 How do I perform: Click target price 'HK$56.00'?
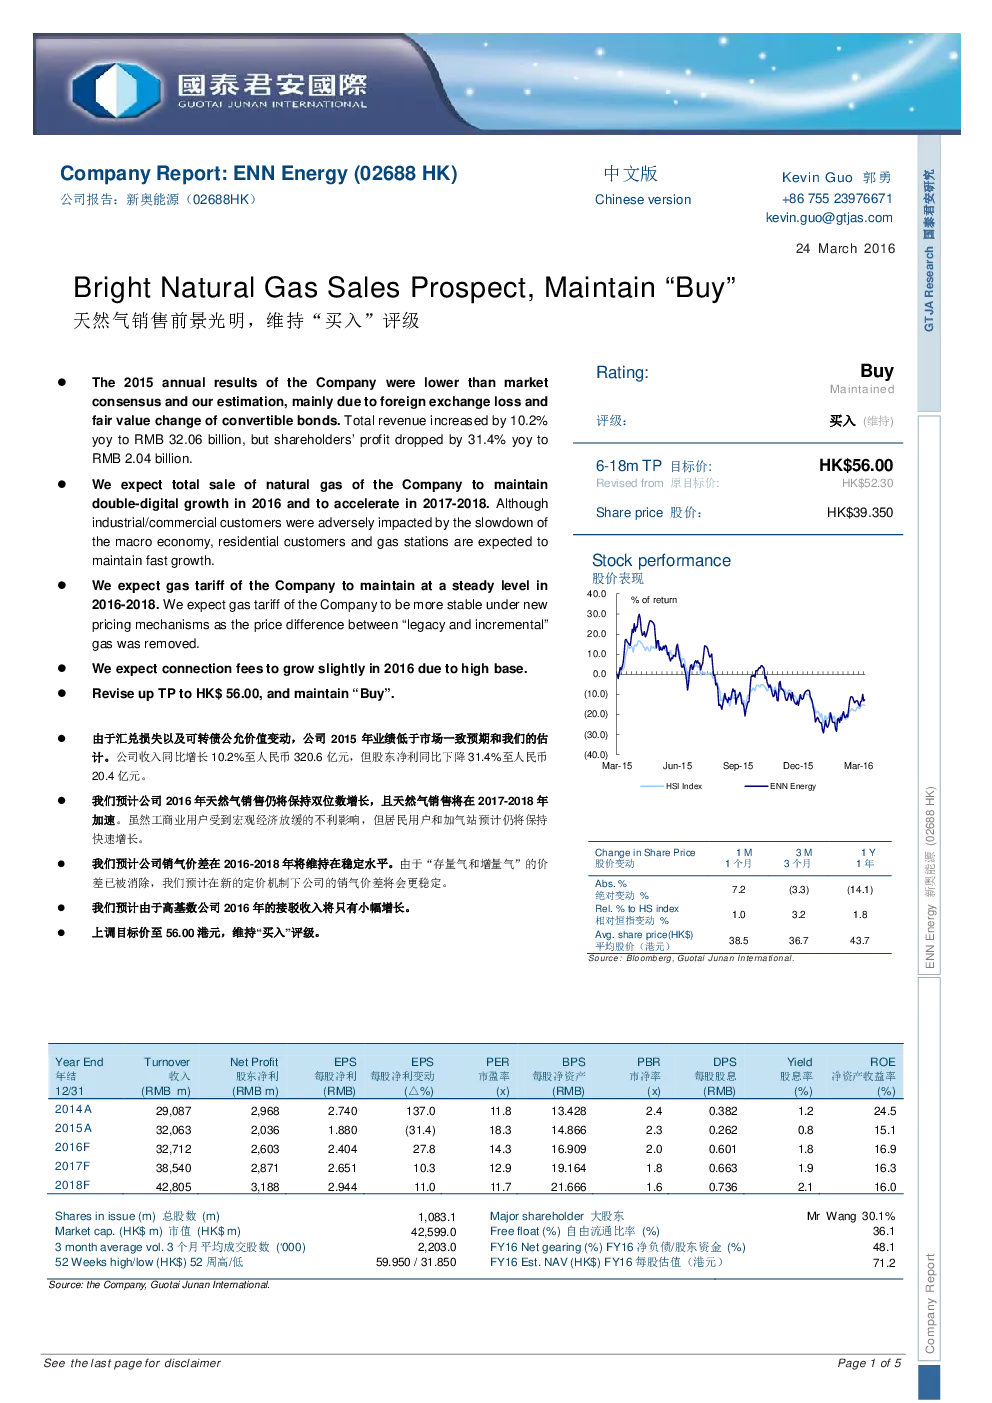coord(855,465)
